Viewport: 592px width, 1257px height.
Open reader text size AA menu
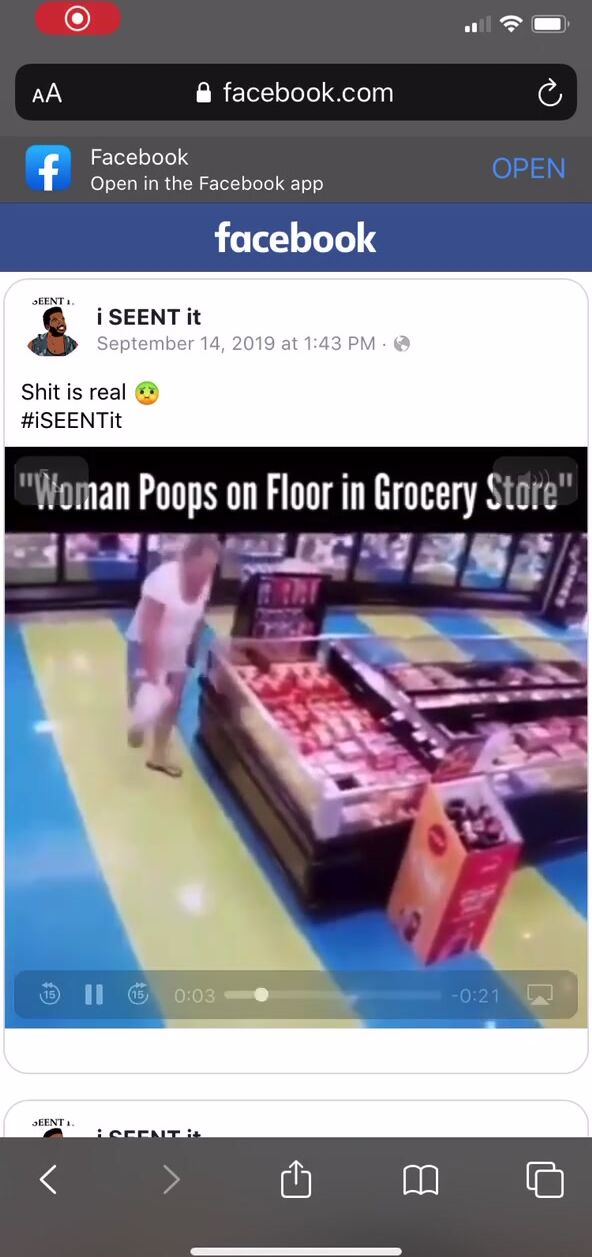(47, 94)
